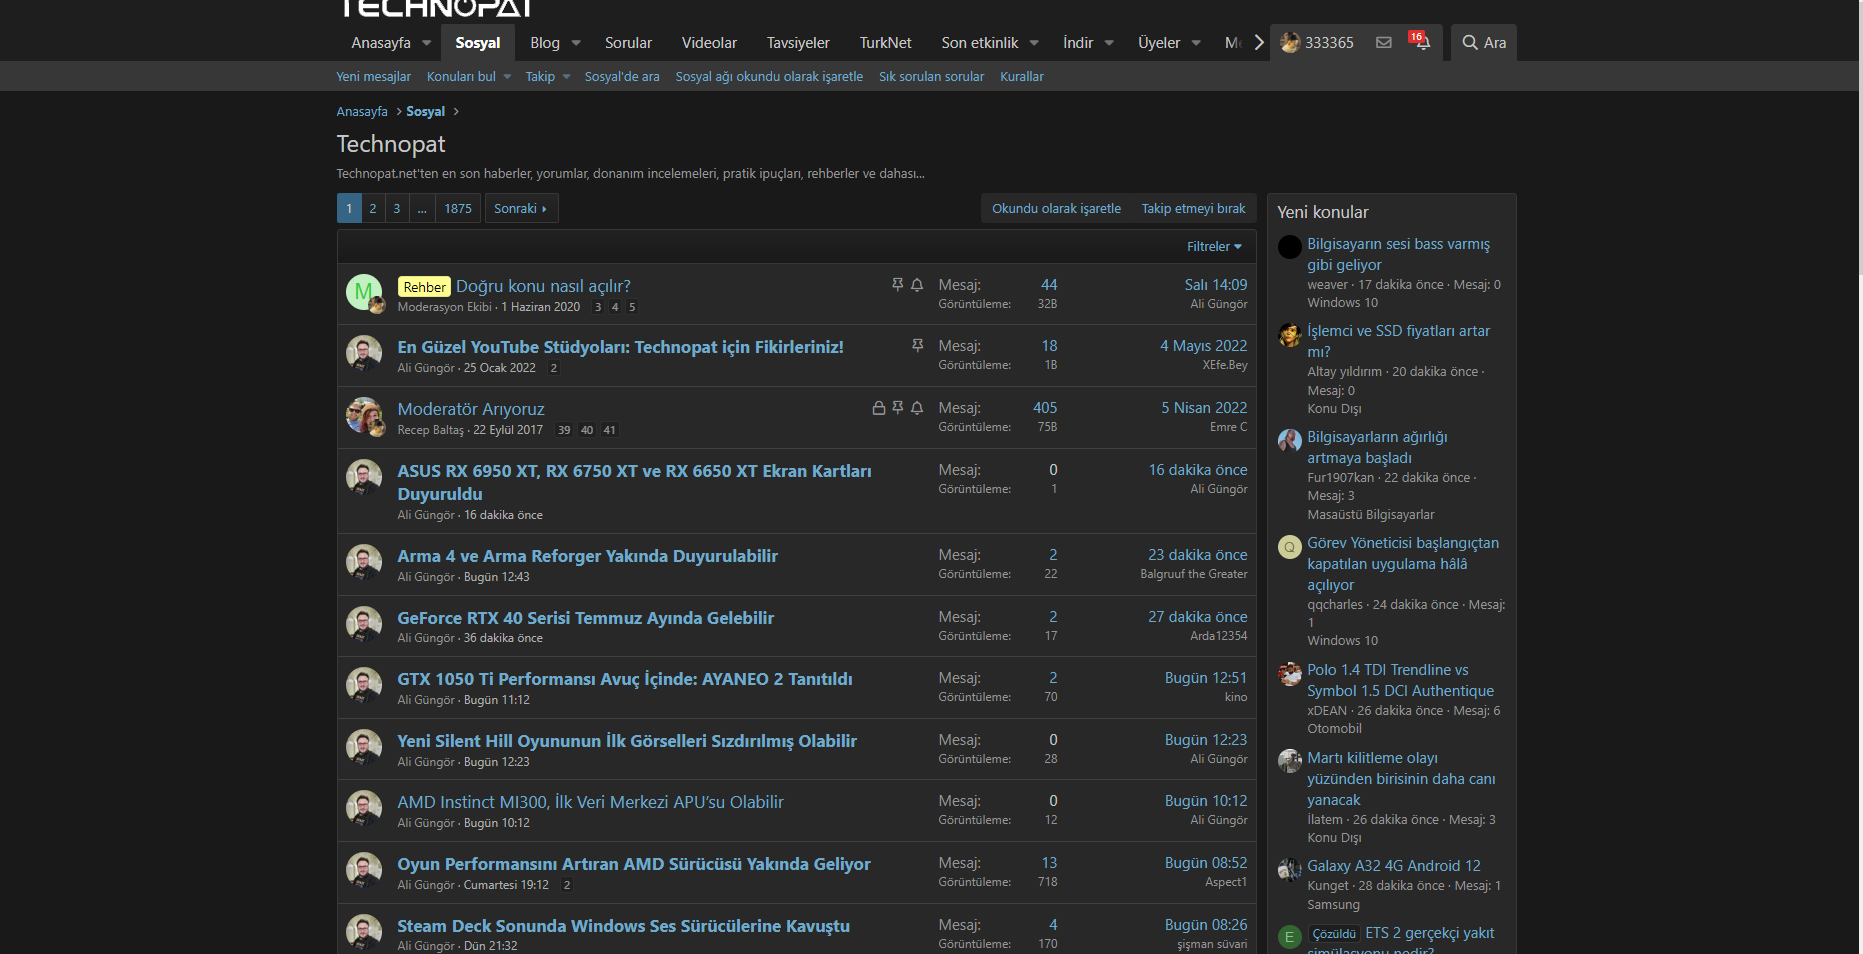Click Sosyal ağı okundu olarak işaretle

click(x=769, y=77)
